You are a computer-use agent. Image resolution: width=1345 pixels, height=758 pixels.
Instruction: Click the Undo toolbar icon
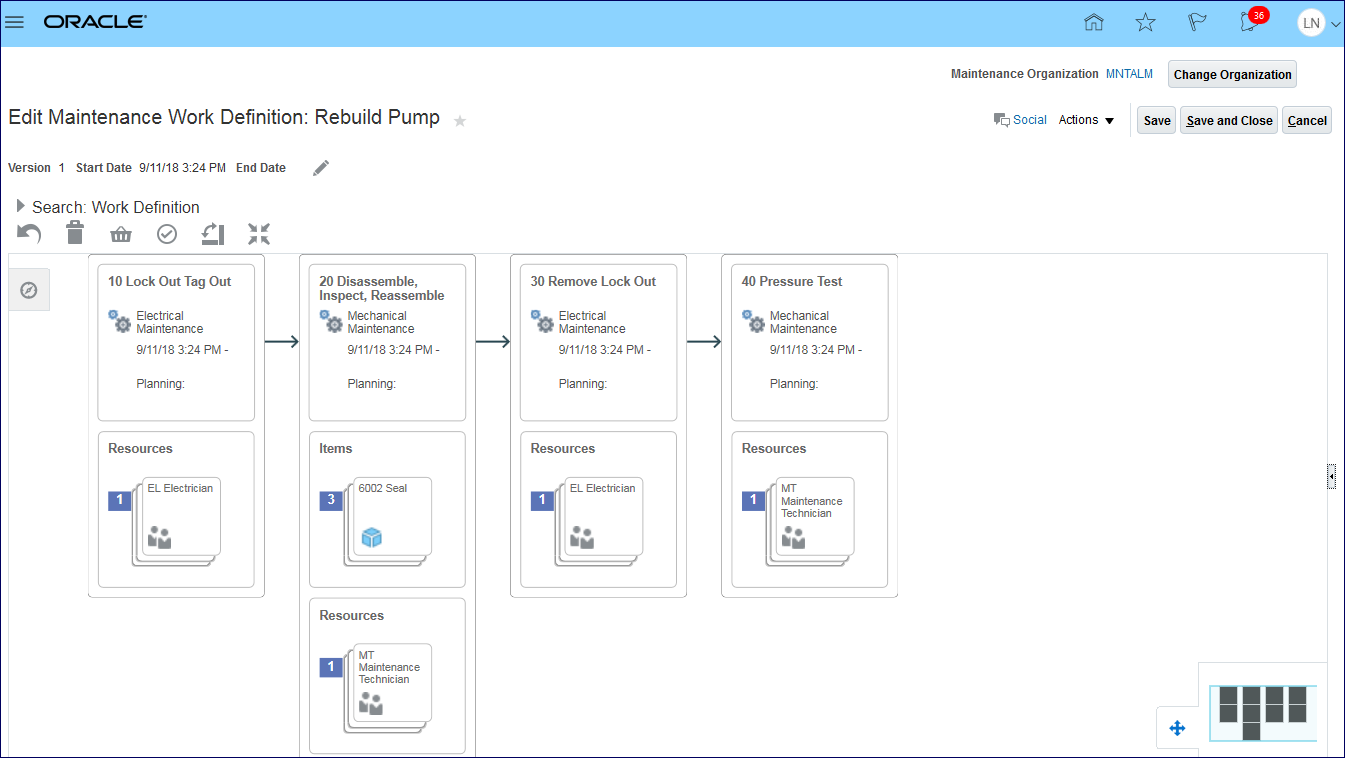click(30, 234)
